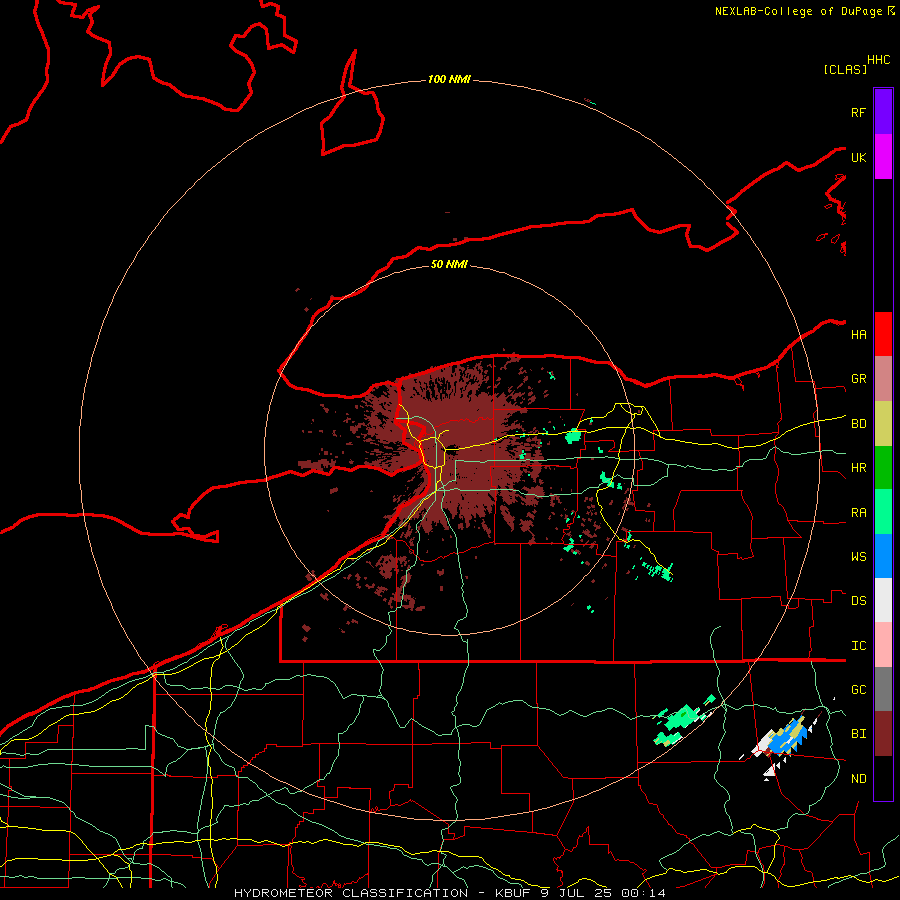Screen dimensions: 900x900
Task: Click the blue wet snow echo cluster
Action: 788,740
